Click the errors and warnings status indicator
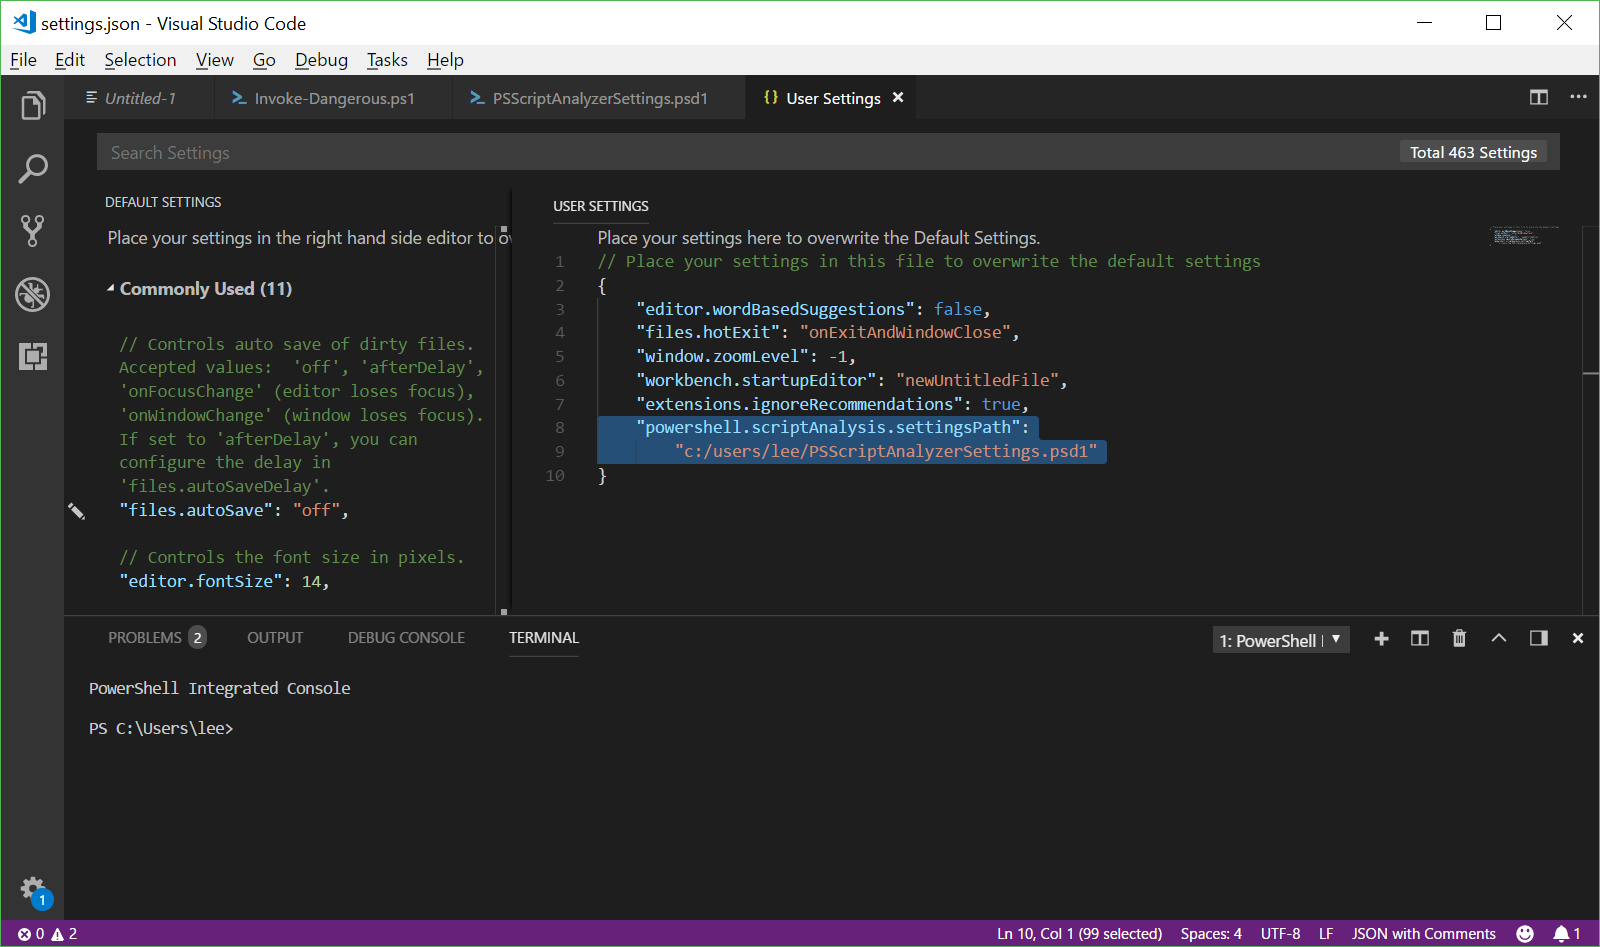1600x947 pixels. [47, 933]
